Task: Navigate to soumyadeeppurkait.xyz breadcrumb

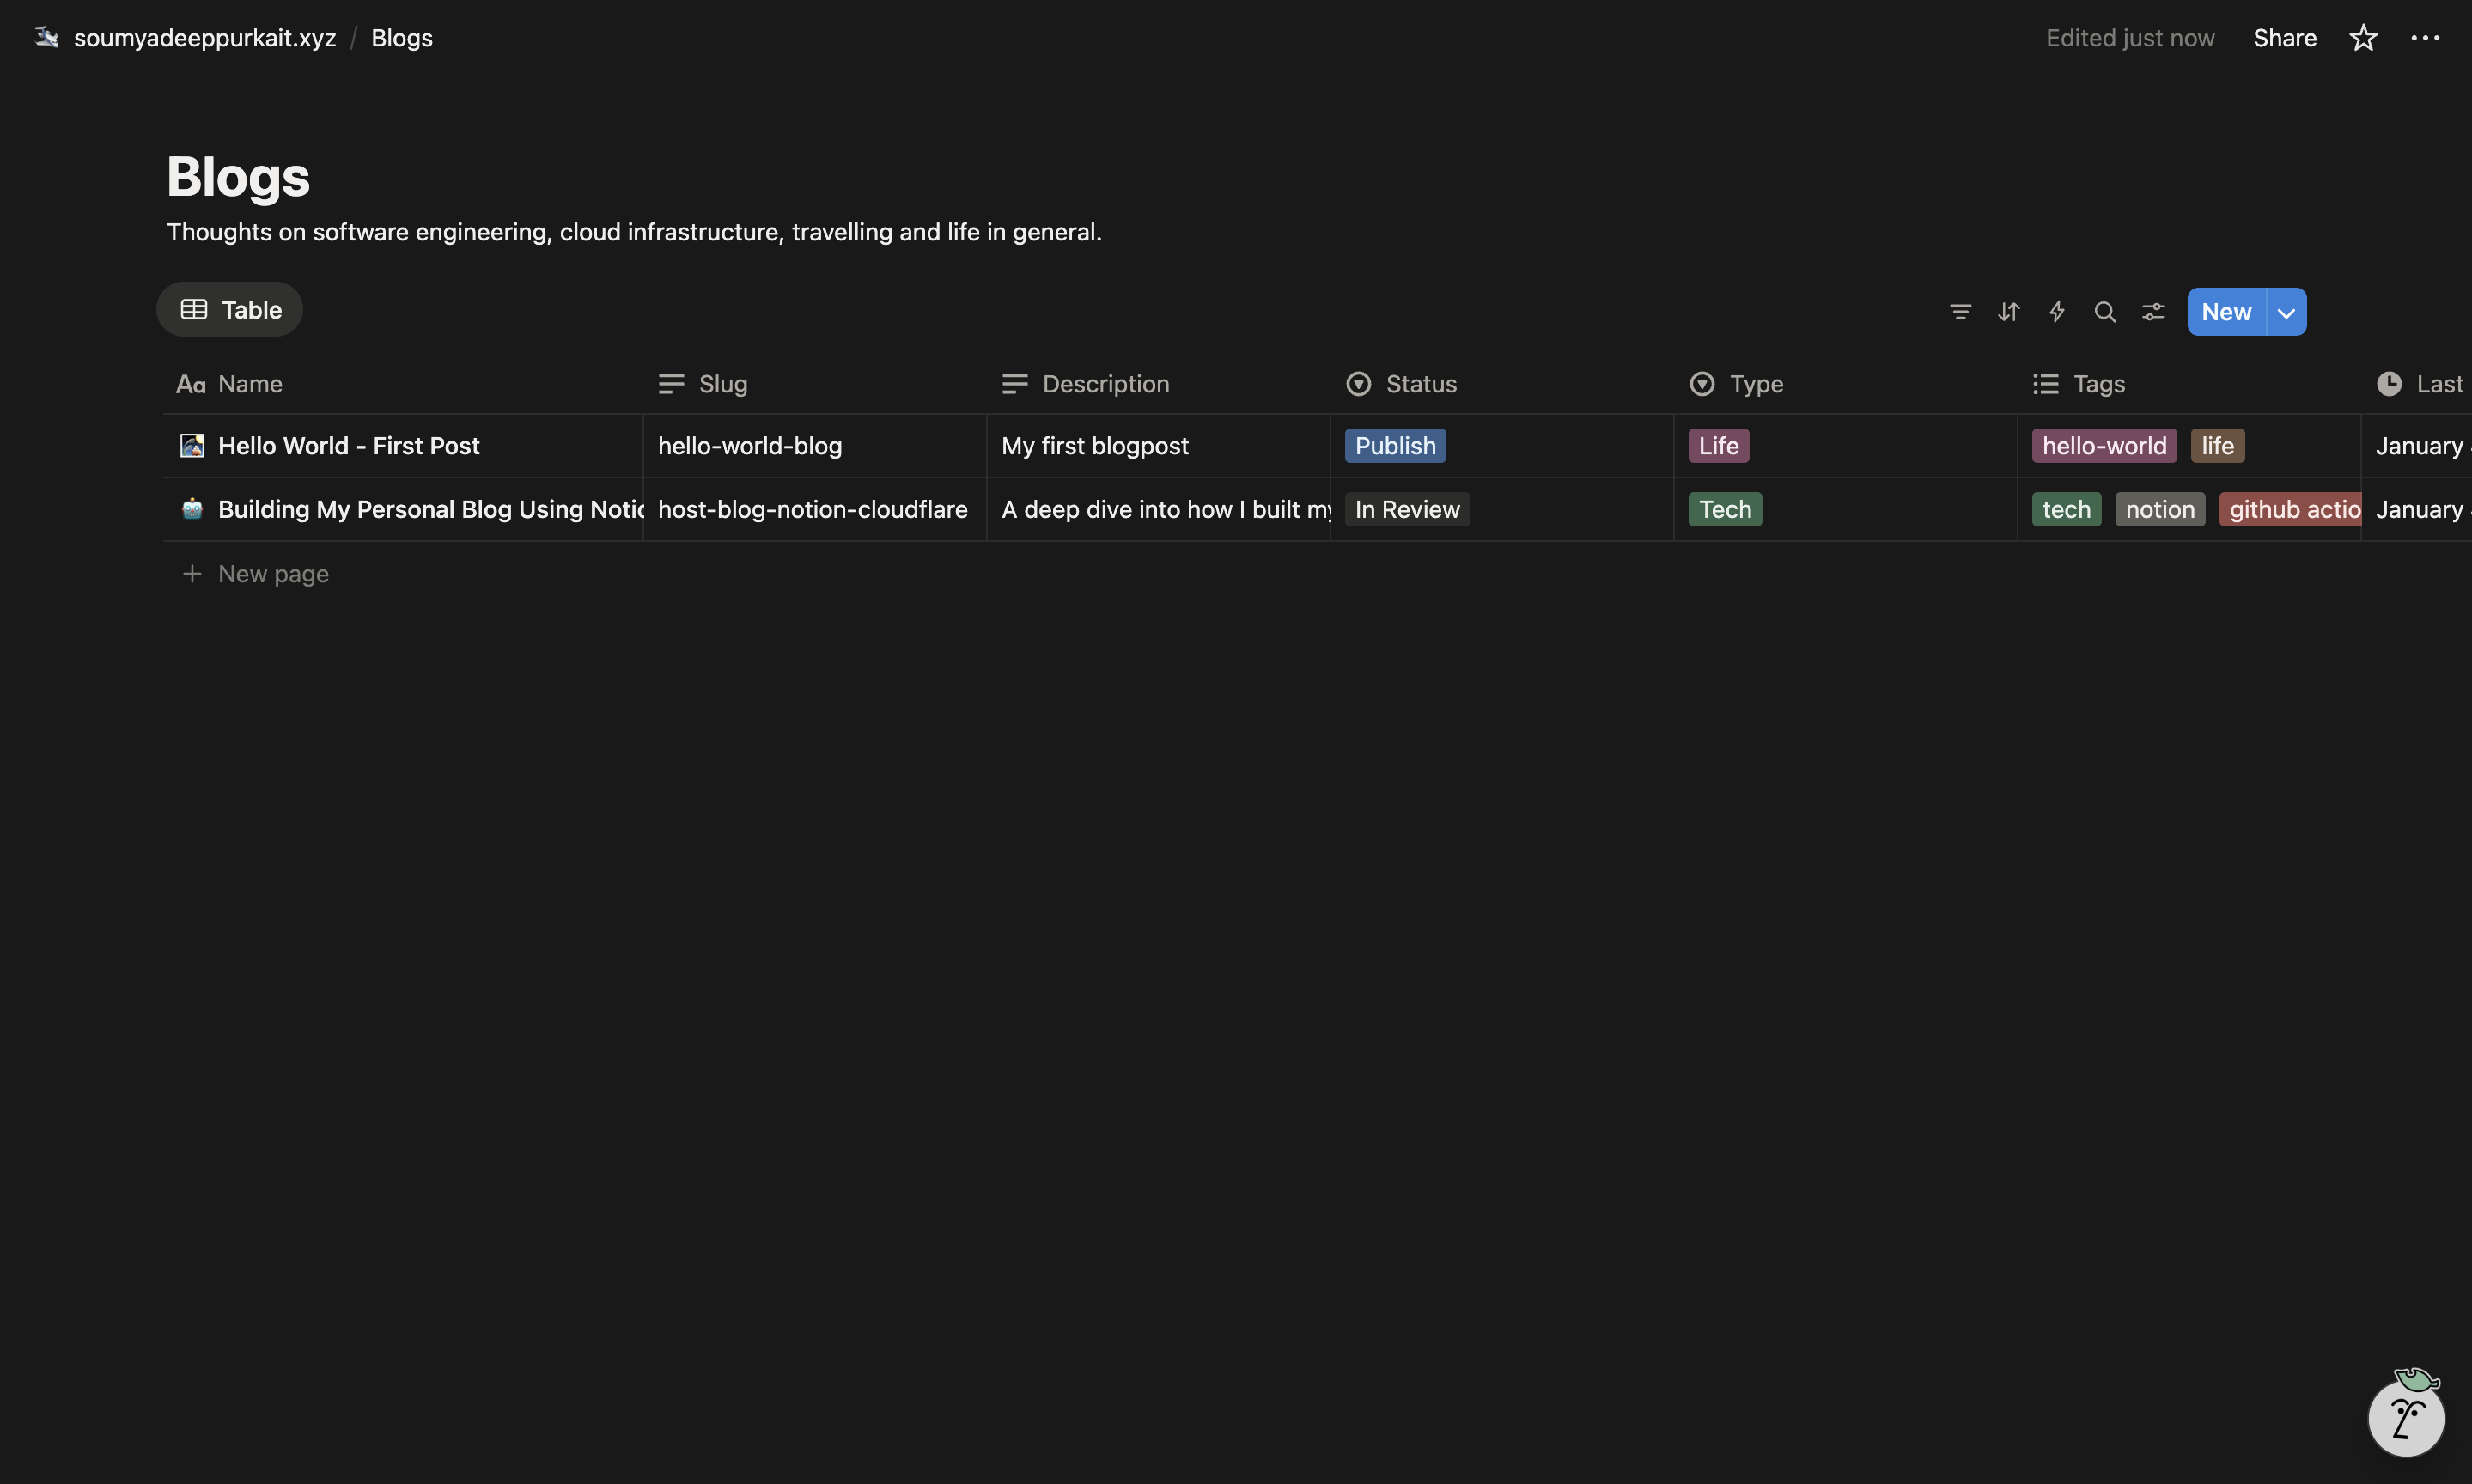Action: tap(204, 38)
